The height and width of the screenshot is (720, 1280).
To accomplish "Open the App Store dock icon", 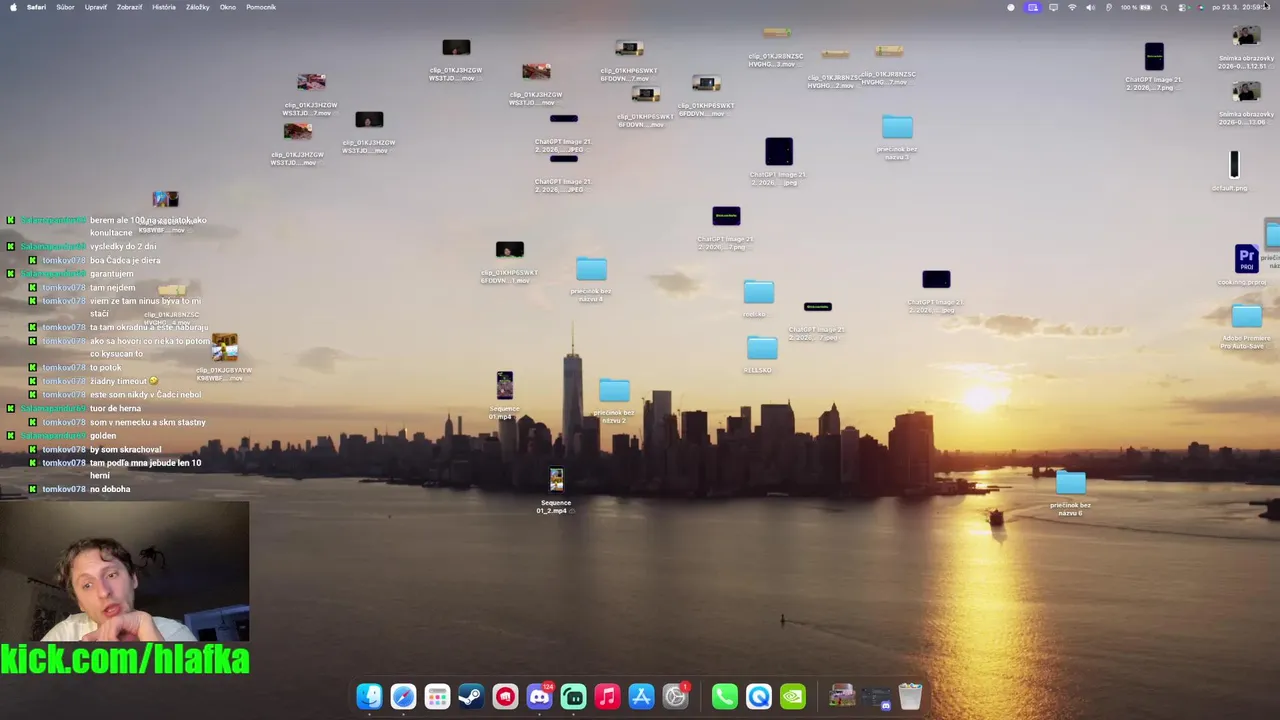I will 641,696.
